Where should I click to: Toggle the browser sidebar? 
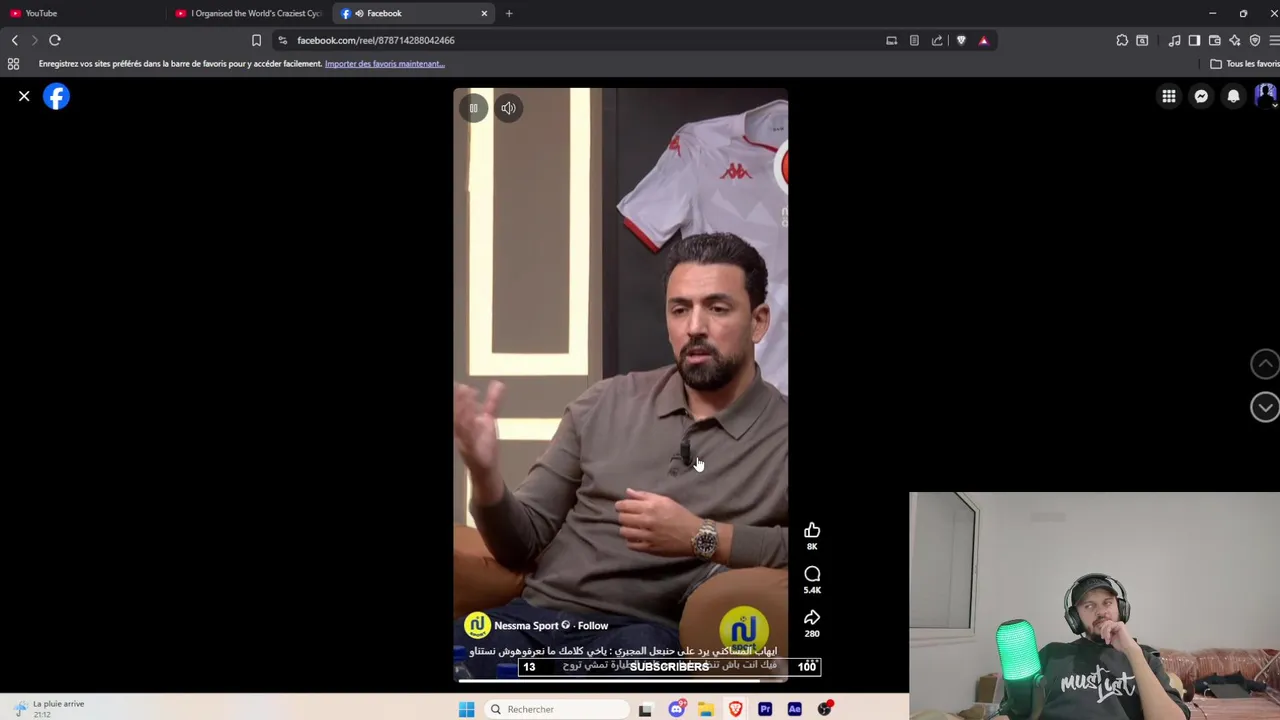click(1194, 40)
